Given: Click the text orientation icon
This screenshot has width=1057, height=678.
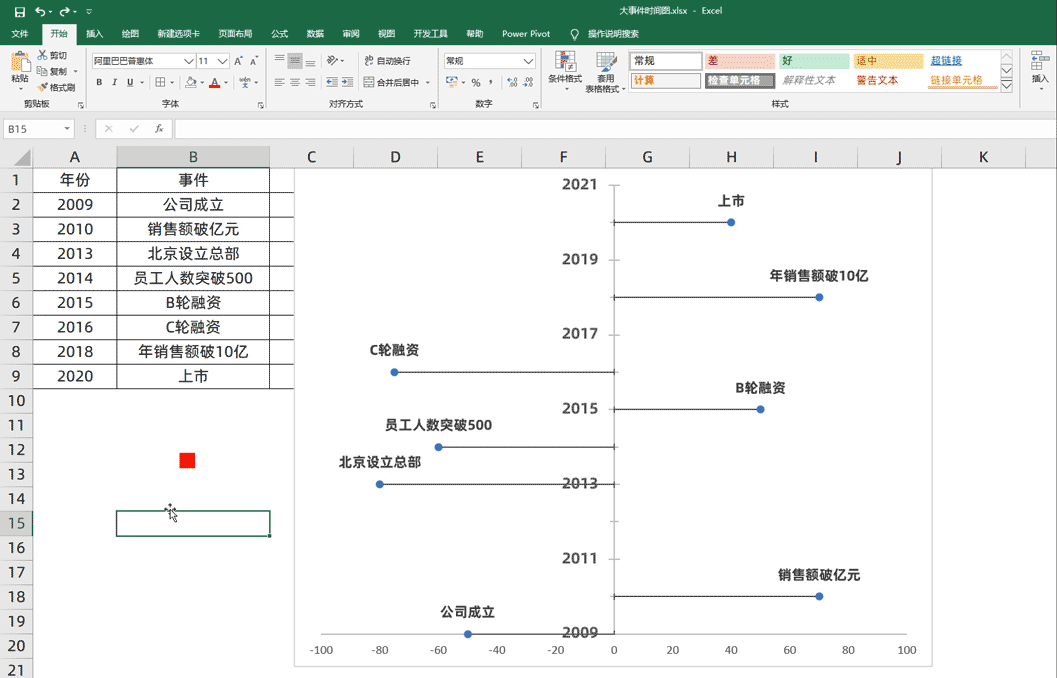Looking at the screenshot, I should (333, 61).
